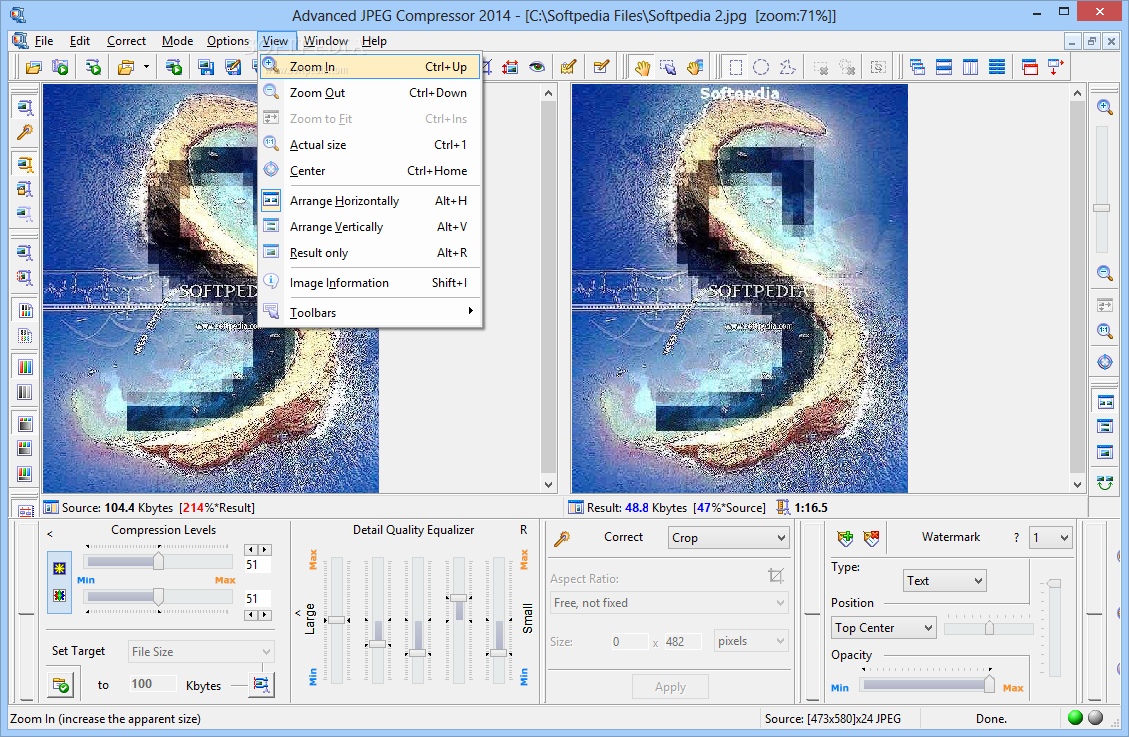Click the Apply button in Correct panel
The image size is (1129, 737).
[670, 687]
